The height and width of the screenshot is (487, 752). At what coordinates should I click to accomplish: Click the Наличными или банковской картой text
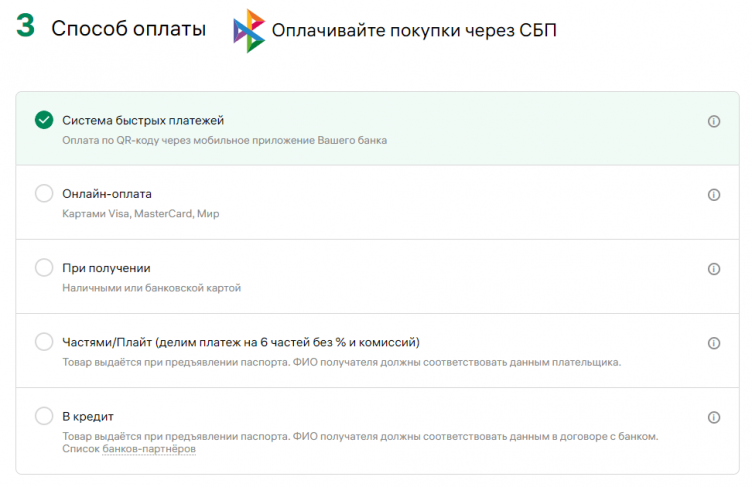(152, 288)
